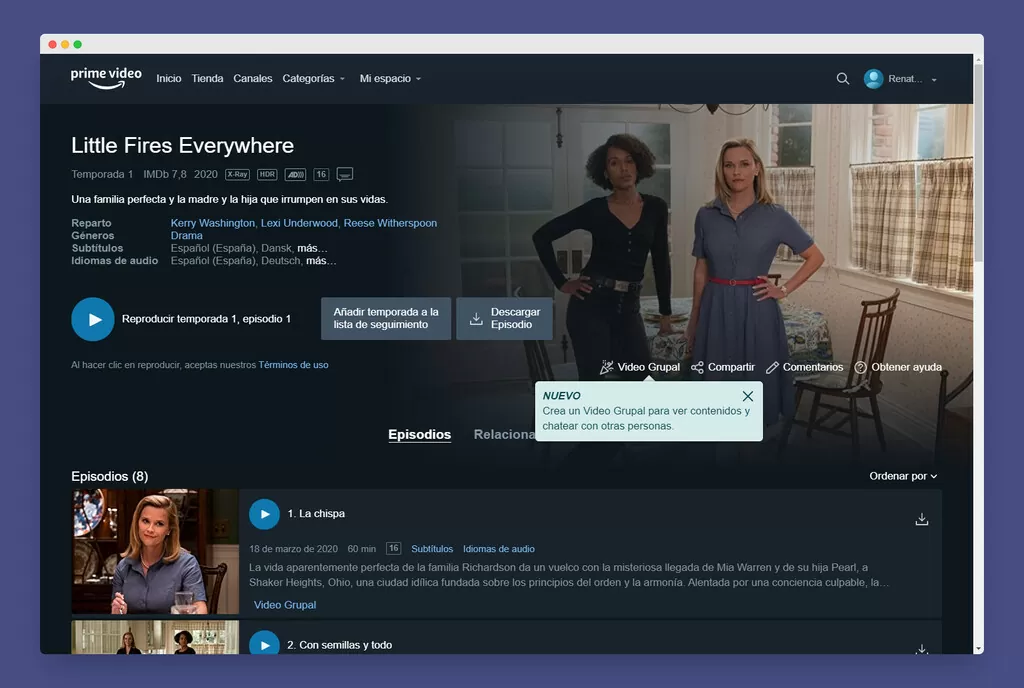Click the HDR badge
The image size is (1024, 688).
[x=267, y=174]
